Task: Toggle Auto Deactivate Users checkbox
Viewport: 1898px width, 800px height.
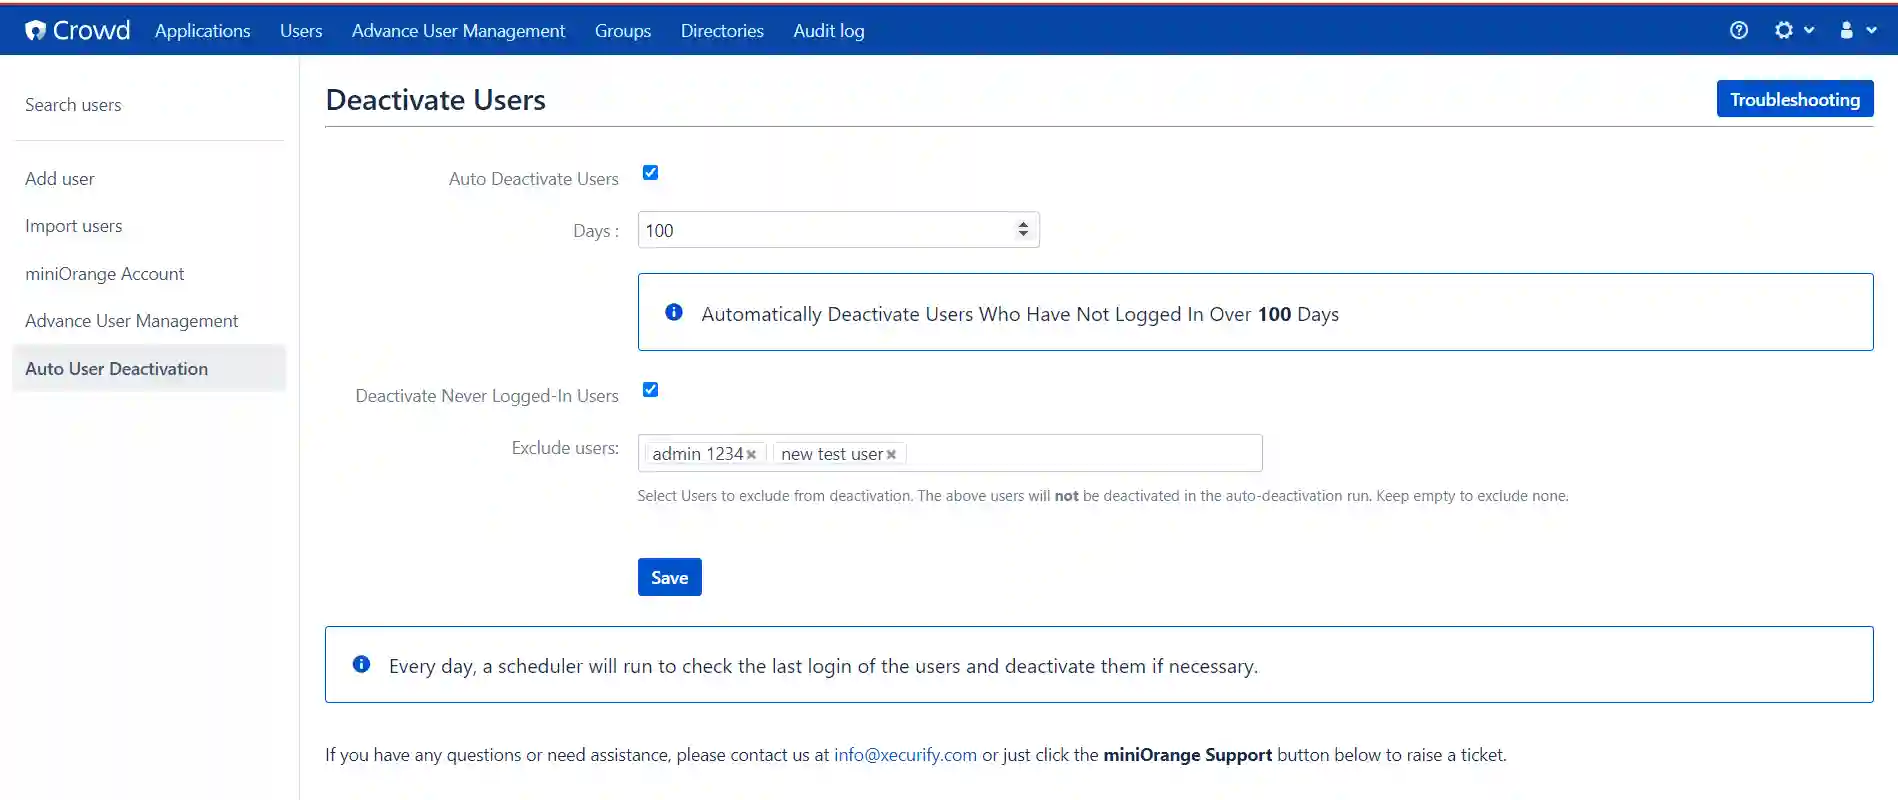Action: (650, 172)
